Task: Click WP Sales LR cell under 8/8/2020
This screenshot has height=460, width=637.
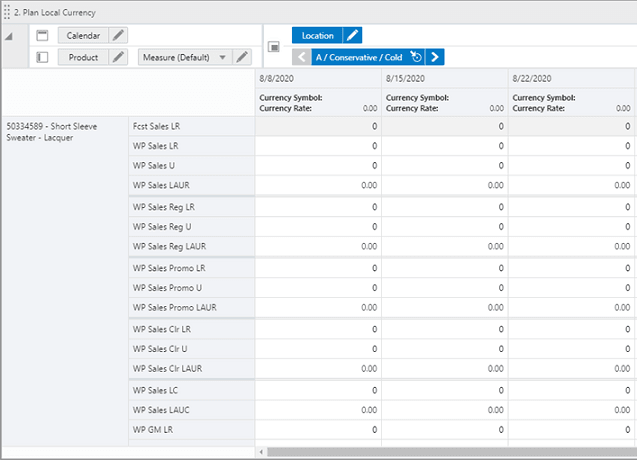Action: (318, 146)
